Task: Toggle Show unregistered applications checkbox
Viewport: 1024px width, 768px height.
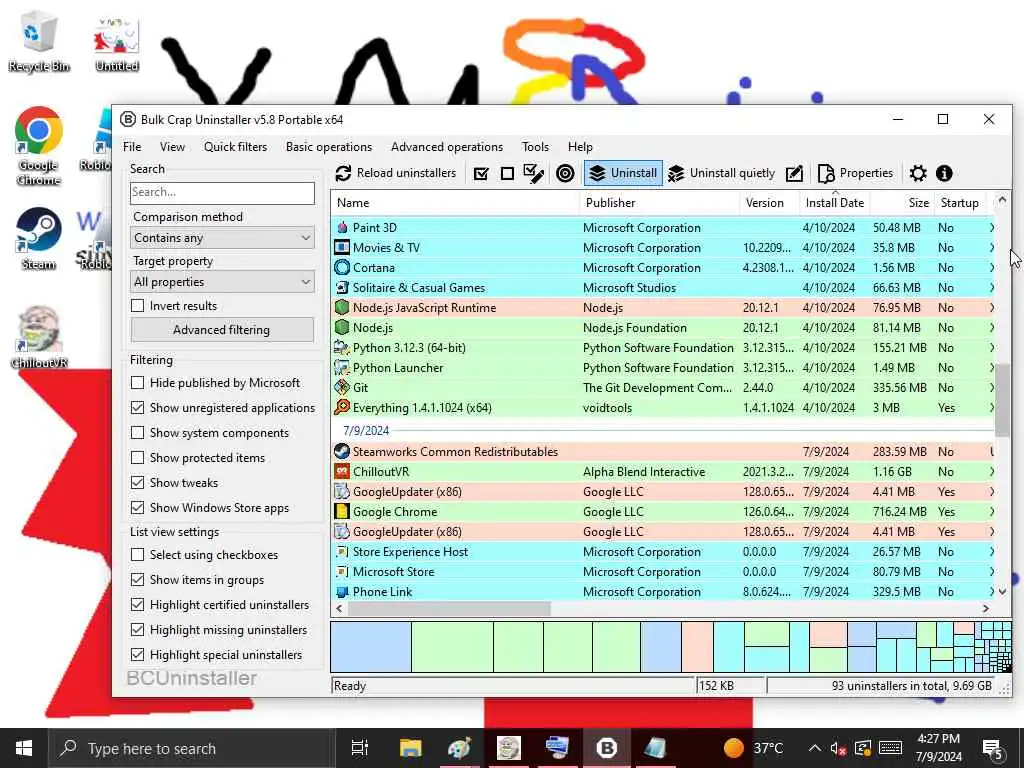Action: point(137,408)
